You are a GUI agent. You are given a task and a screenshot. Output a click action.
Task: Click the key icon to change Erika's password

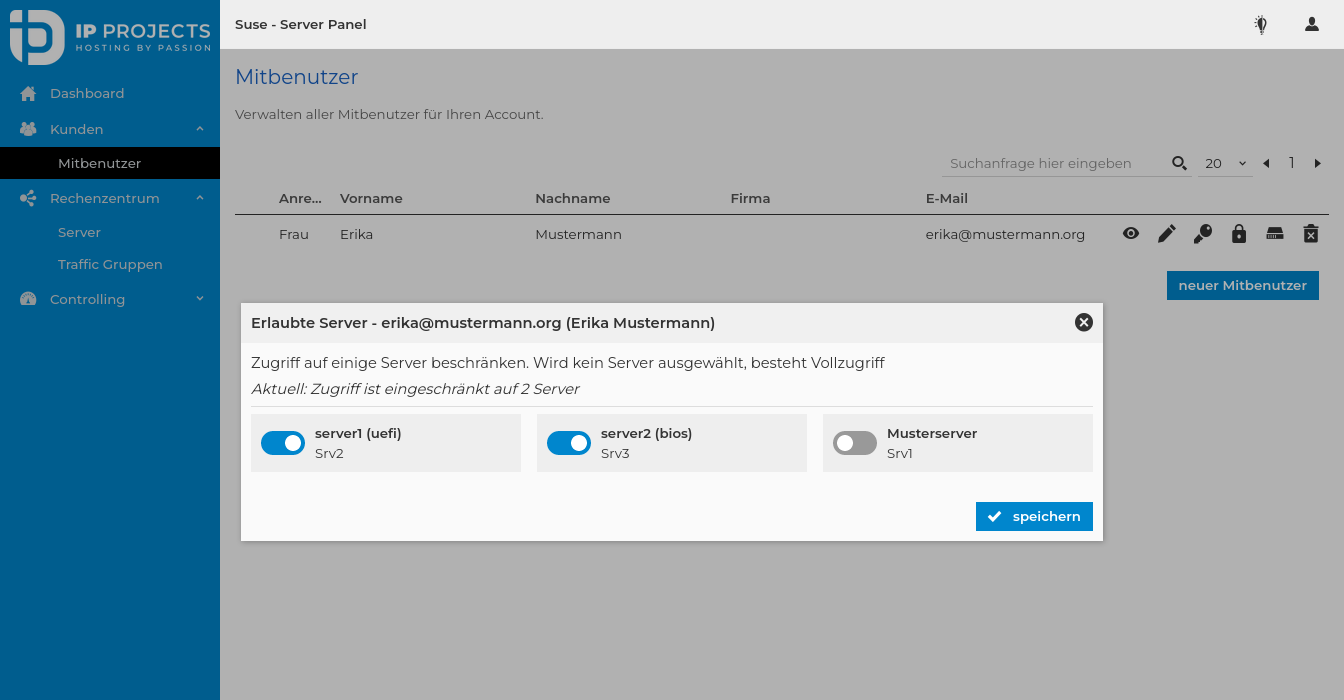[1202, 233]
